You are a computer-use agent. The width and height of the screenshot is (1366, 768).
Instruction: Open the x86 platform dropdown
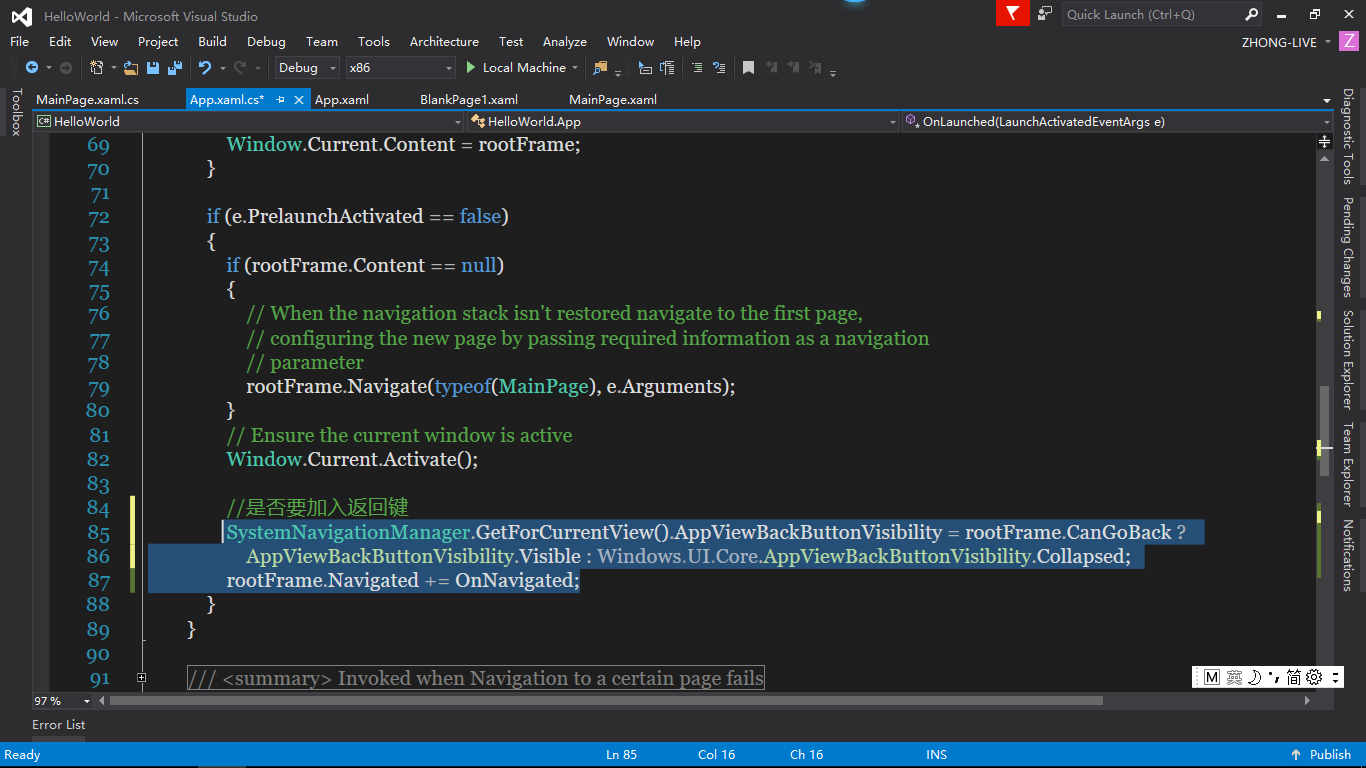(x=400, y=68)
